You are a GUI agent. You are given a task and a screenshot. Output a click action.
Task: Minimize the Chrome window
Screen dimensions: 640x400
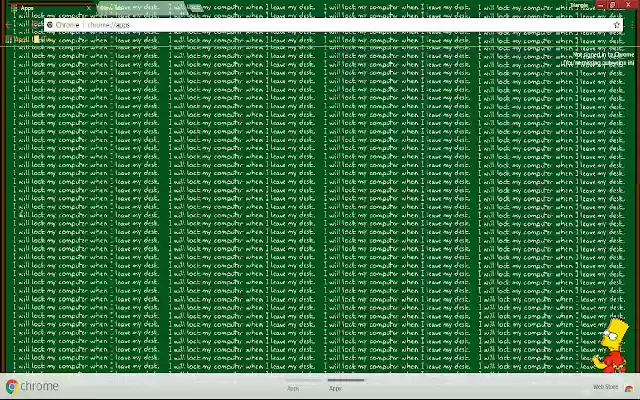(x=600, y=4)
